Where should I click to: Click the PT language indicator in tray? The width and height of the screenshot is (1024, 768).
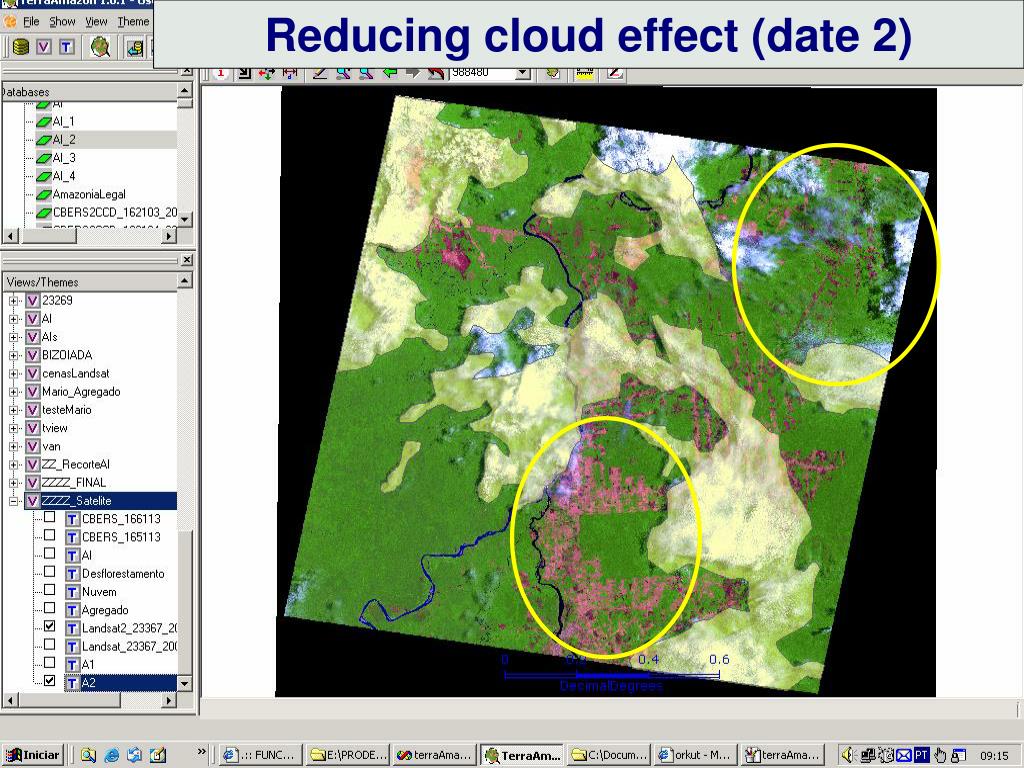coord(921,756)
